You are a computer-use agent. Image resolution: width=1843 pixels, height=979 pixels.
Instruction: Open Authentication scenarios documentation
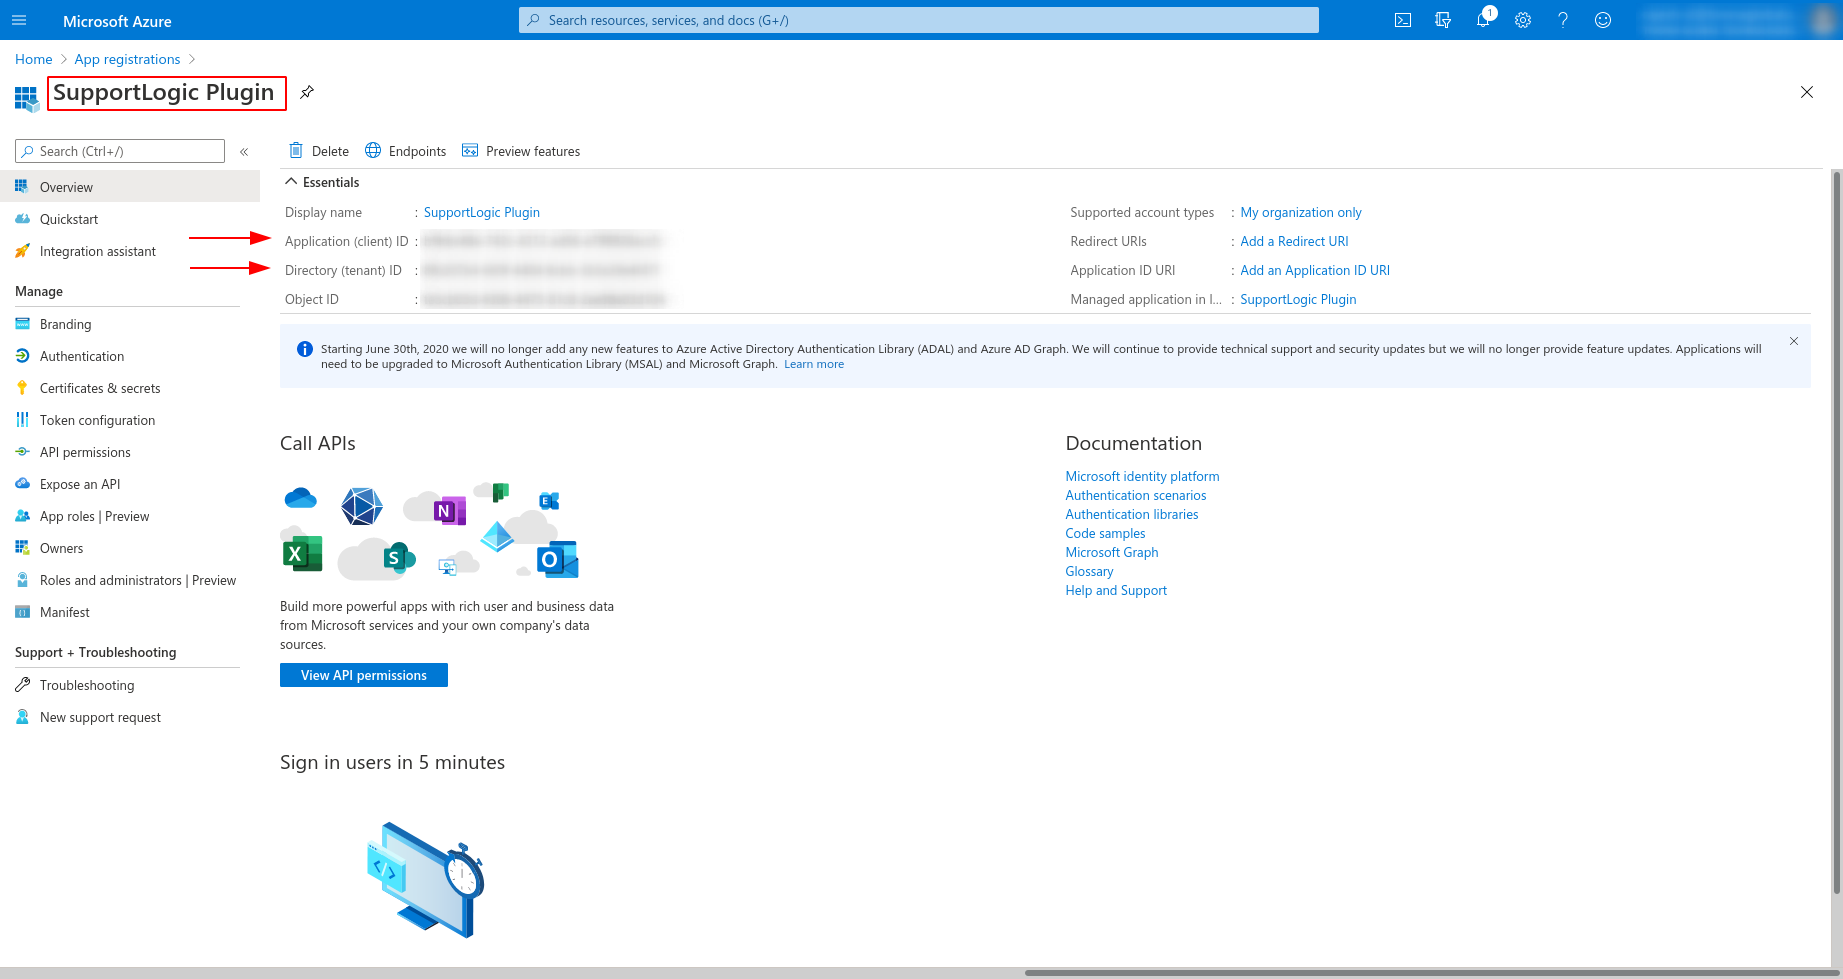pyautogui.click(x=1136, y=495)
